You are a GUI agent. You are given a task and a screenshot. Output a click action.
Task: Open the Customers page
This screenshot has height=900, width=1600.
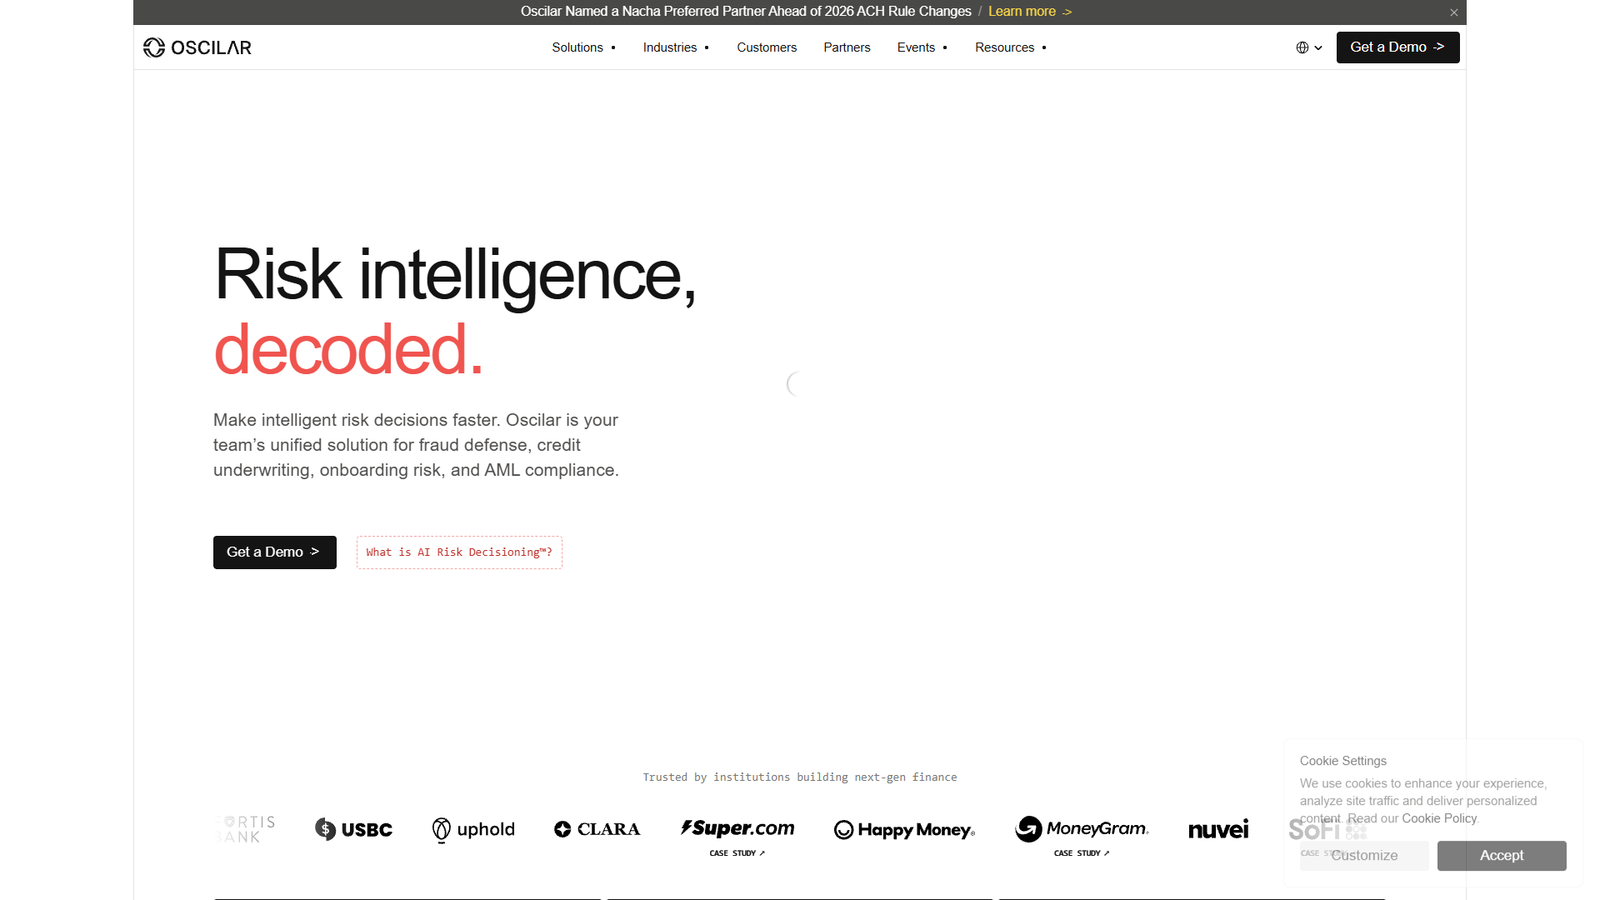click(767, 47)
